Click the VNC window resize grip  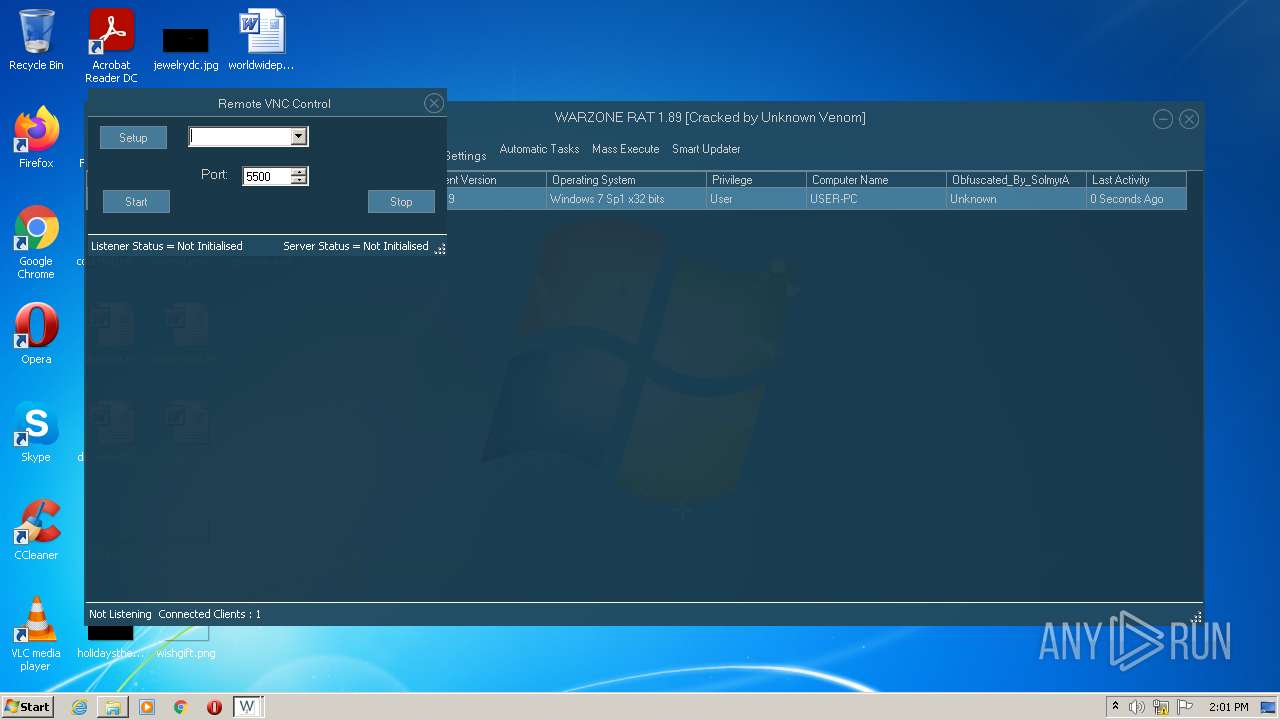tap(440, 249)
